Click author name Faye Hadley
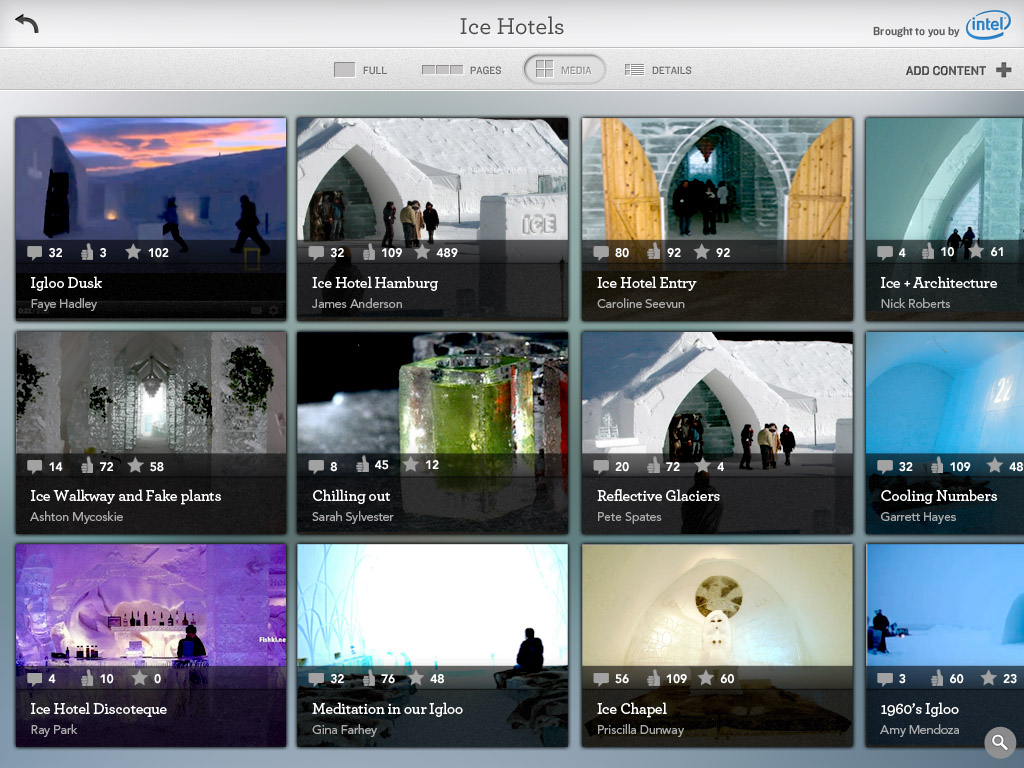 (x=63, y=304)
